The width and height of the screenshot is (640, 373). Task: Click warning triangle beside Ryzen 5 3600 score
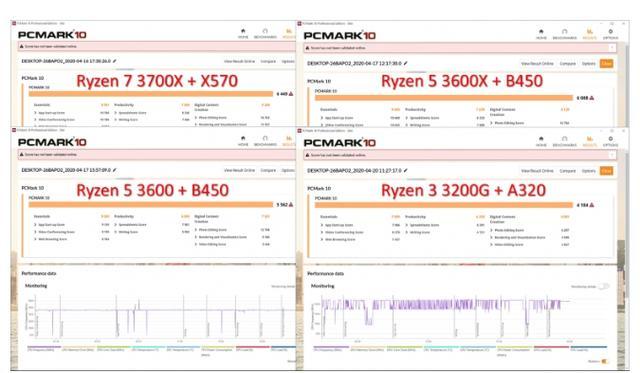[291, 204]
